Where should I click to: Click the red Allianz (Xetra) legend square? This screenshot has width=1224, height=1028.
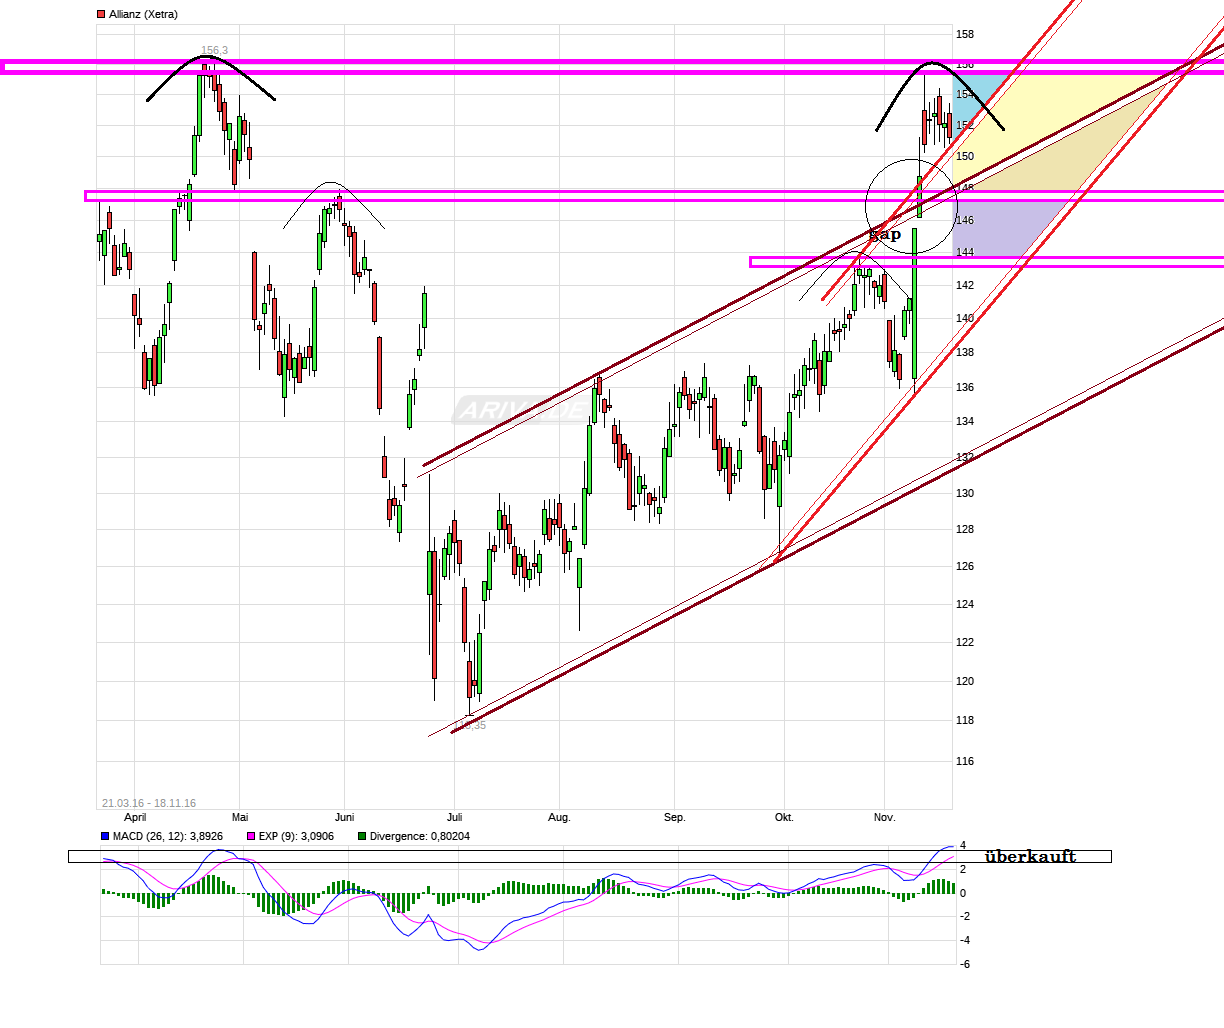[100, 14]
